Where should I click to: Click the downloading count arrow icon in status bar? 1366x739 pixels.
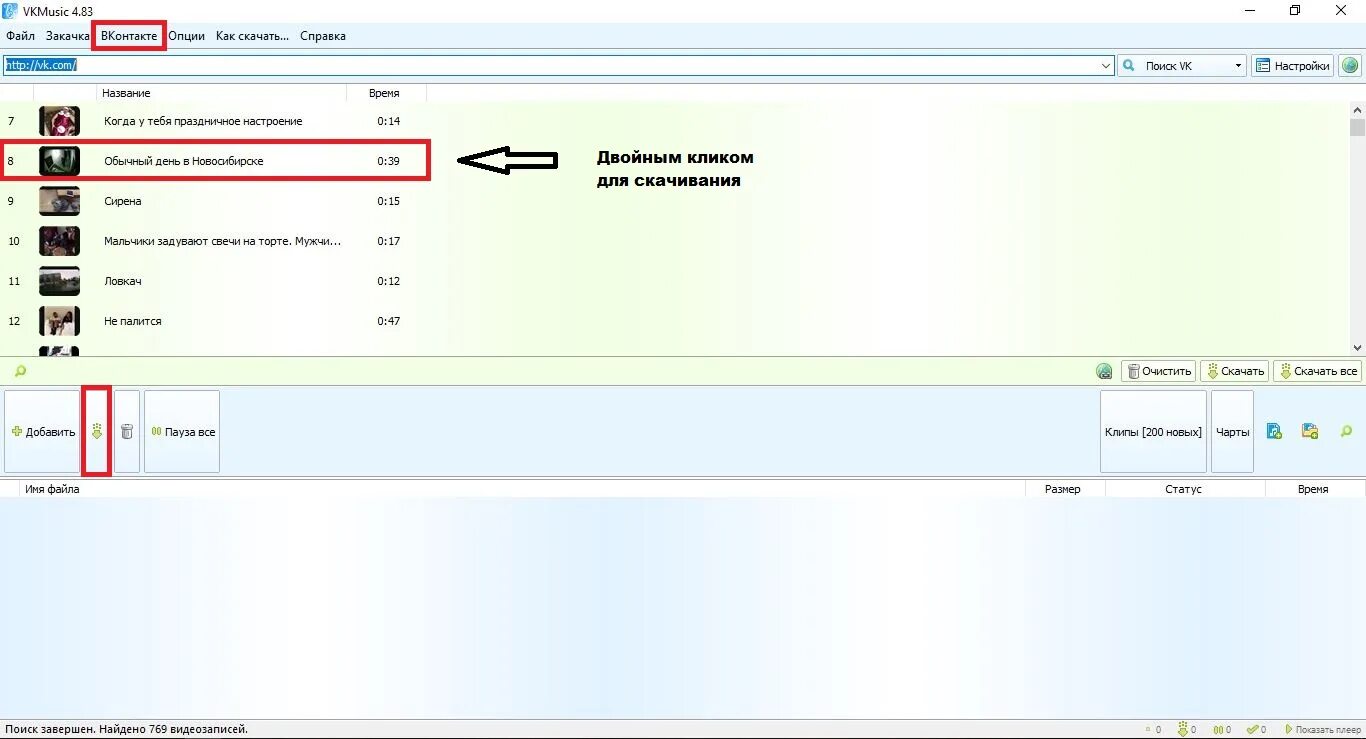click(1183, 729)
